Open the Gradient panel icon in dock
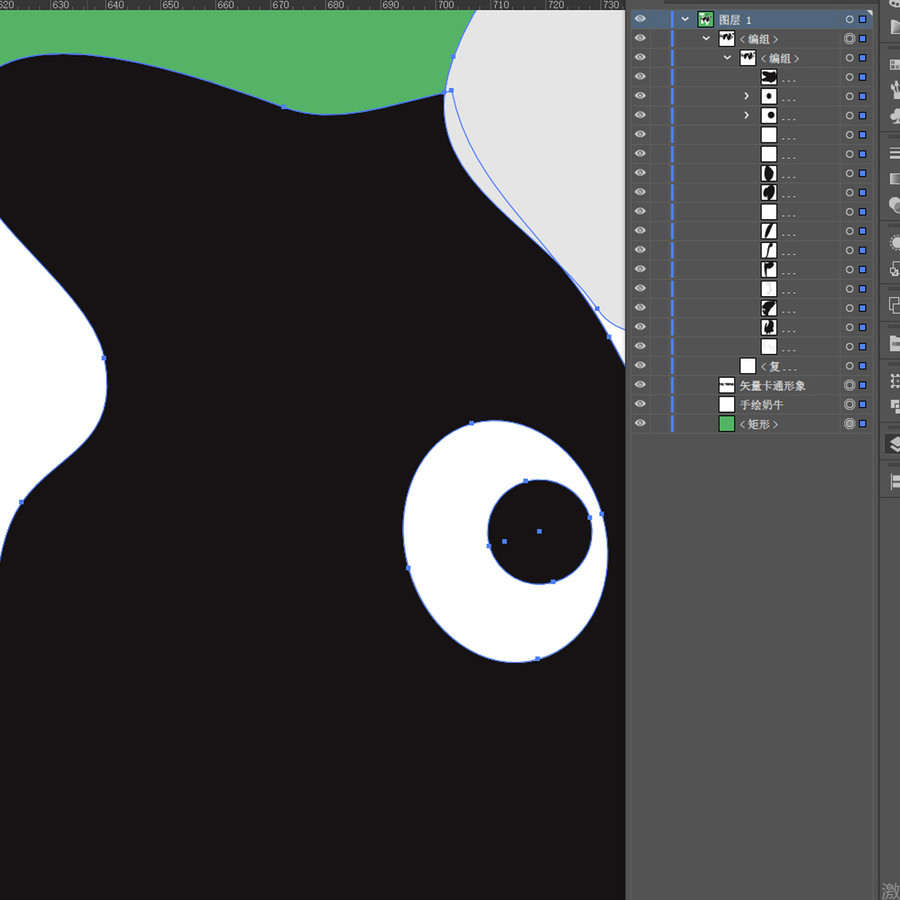The width and height of the screenshot is (900, 900). [894, 179]
